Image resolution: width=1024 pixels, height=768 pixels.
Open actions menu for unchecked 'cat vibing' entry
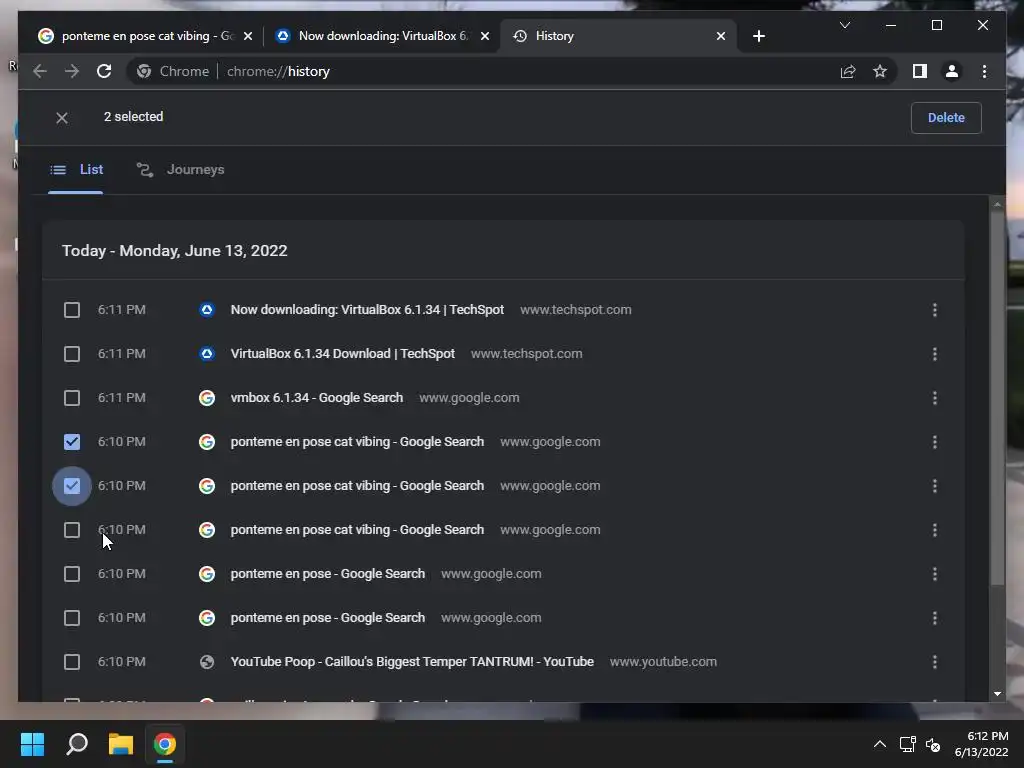coord(935,530)
